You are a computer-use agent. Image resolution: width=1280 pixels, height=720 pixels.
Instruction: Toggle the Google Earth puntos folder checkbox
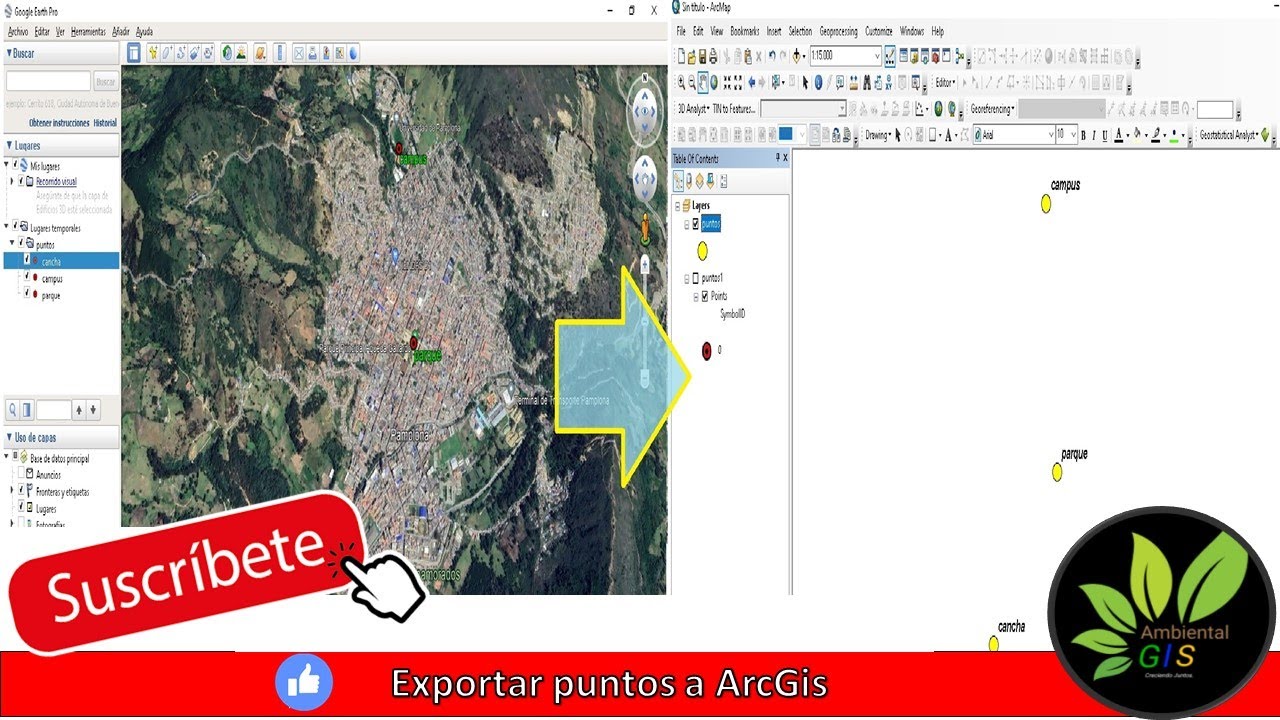(x=21, y=242)
